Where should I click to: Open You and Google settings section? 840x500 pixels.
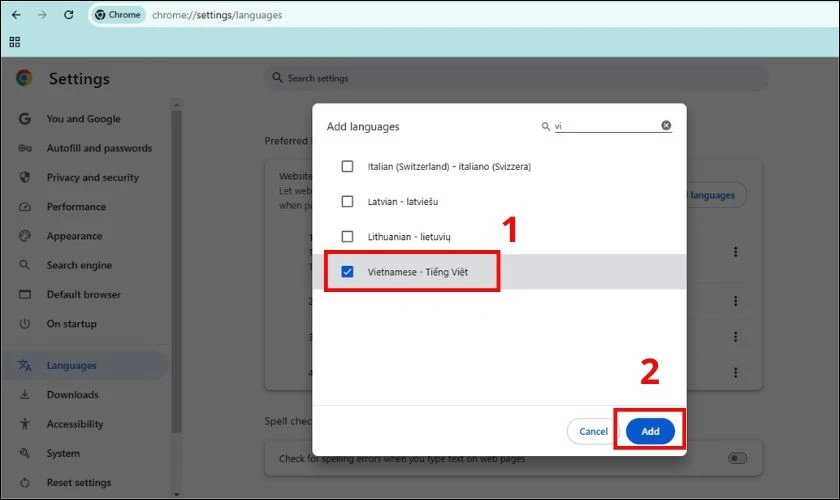tap(84, 119)
